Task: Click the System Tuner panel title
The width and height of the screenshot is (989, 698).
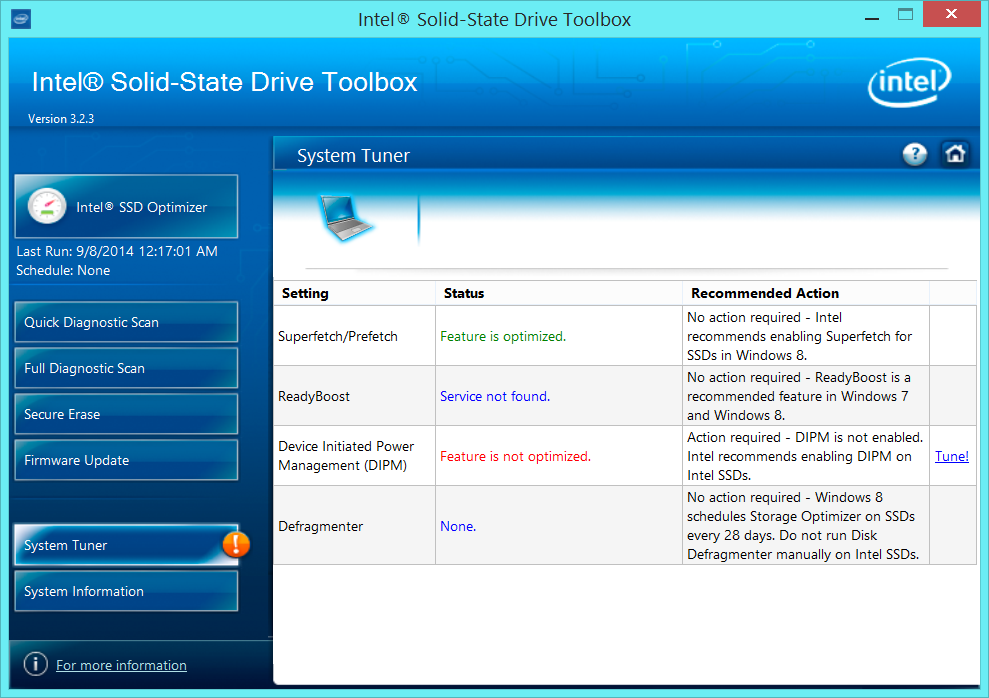Action: coord(353,156)
